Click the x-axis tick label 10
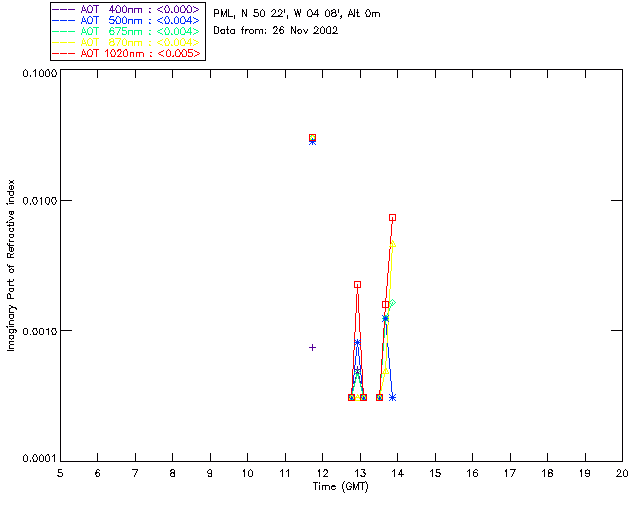Screen dimensions: 640x512 point(247,473)
